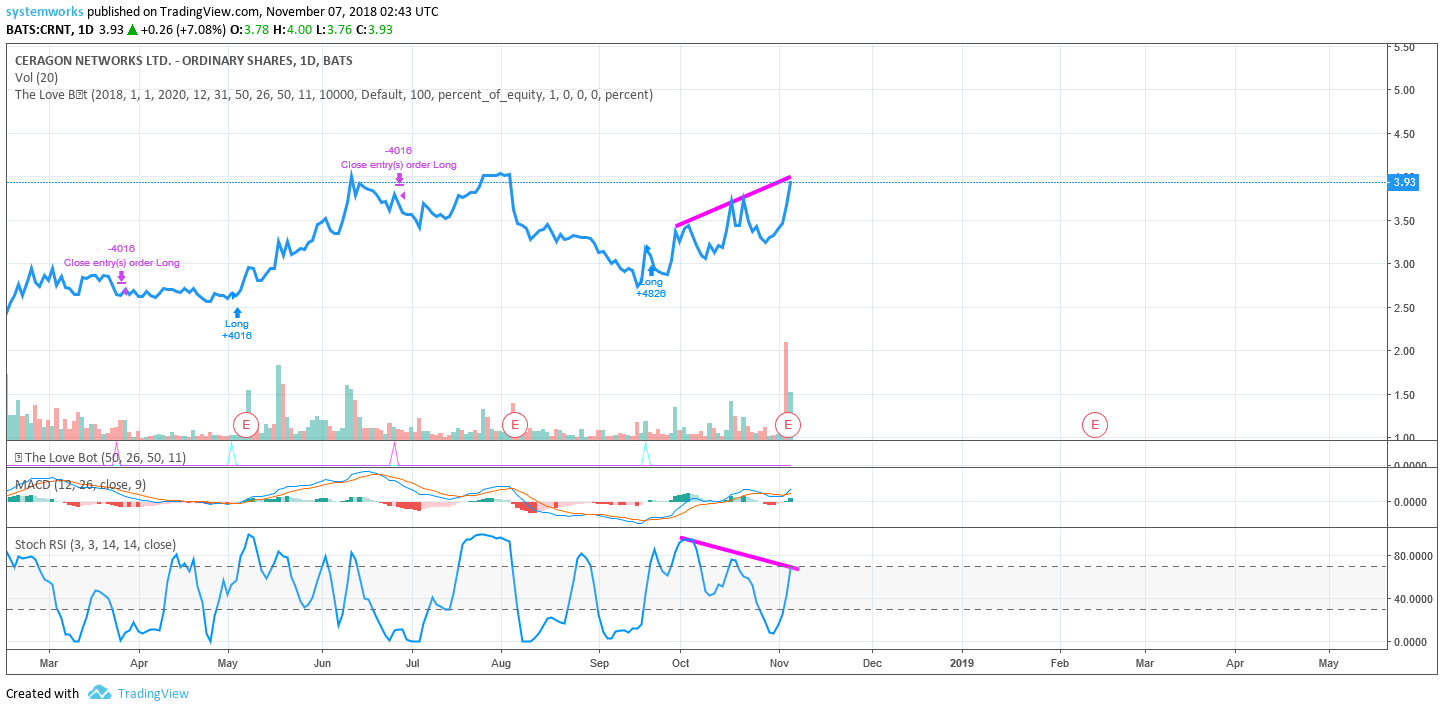Viewport: 1444px width, 711px height.
Task: Click the earnings E marker in February 2019
Action: click(x=1095, y=425)
